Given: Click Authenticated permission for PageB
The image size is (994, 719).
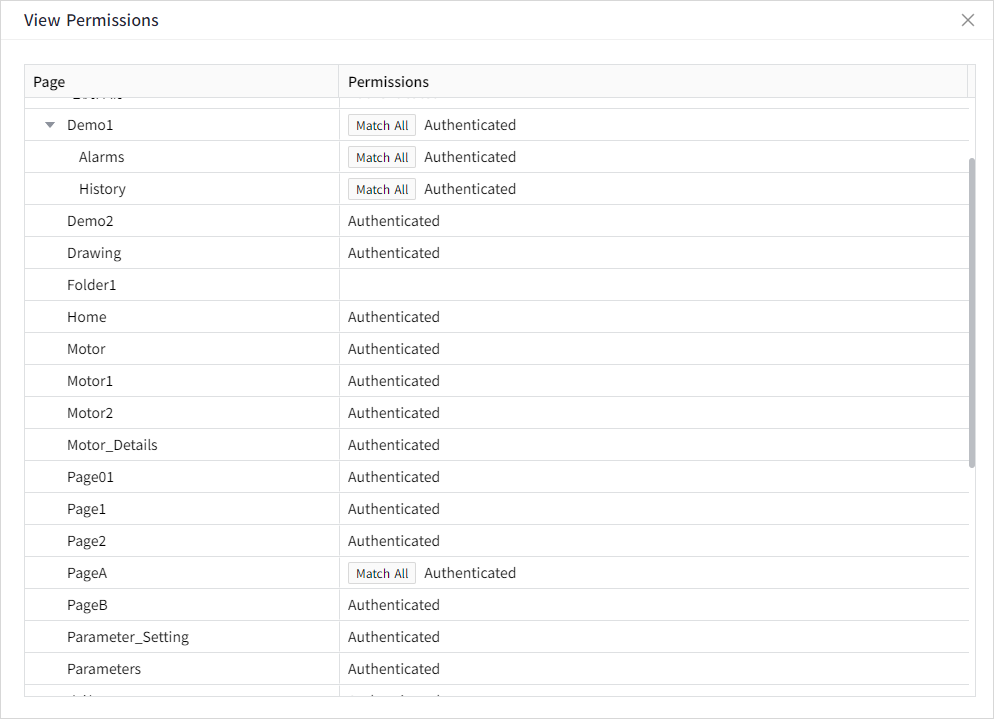Looking at the screenshot, I should tap(394, 605).
